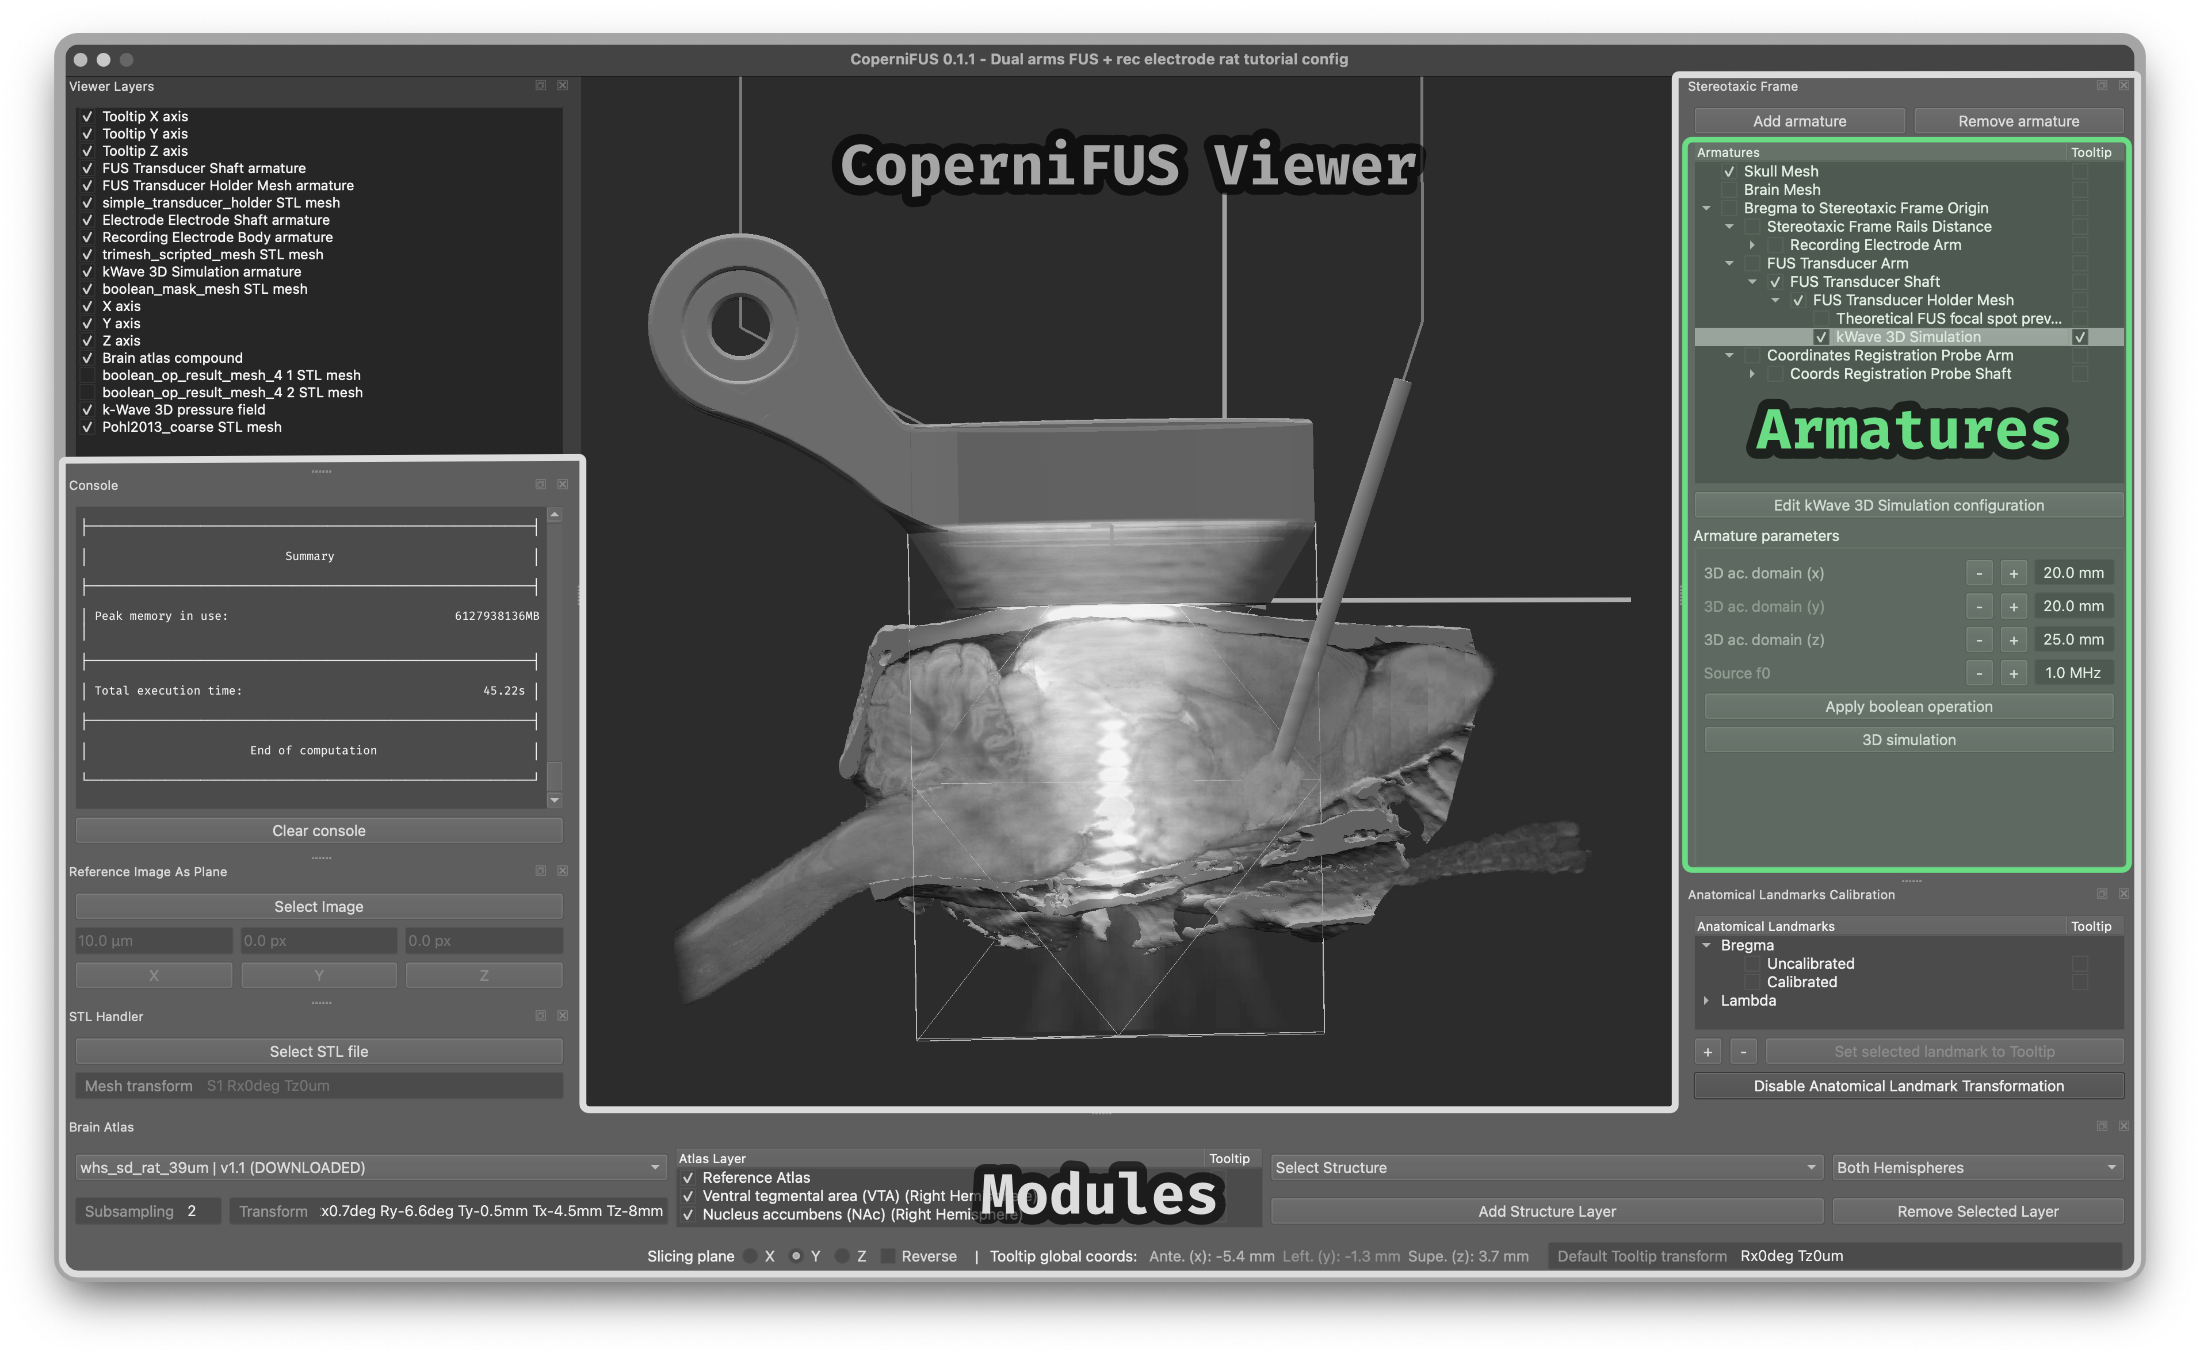Increase 3D ac. domain (x) with plus

[x=2014, y=573]
